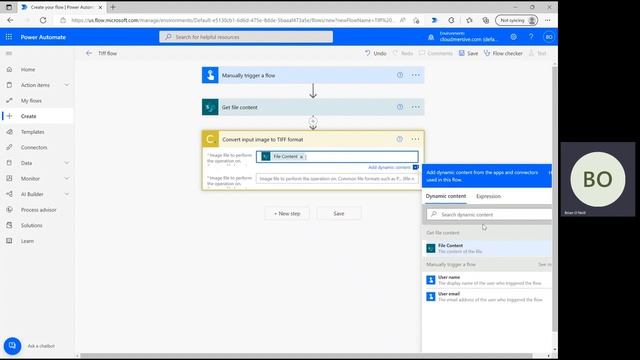Remove the File Content token
Viewport: 640px width, 360px height.
point(301,157)
